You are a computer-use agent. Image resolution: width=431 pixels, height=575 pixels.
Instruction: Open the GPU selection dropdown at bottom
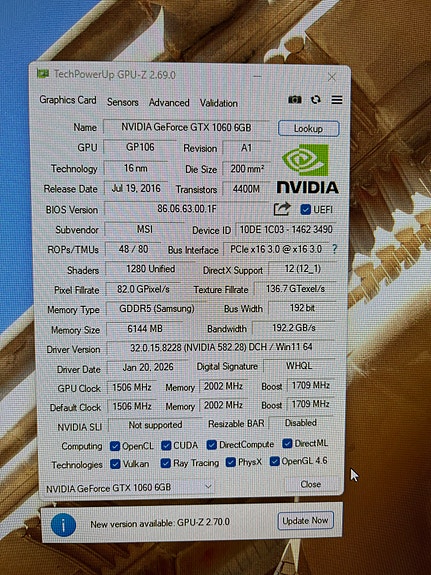[x=129, y=487]
